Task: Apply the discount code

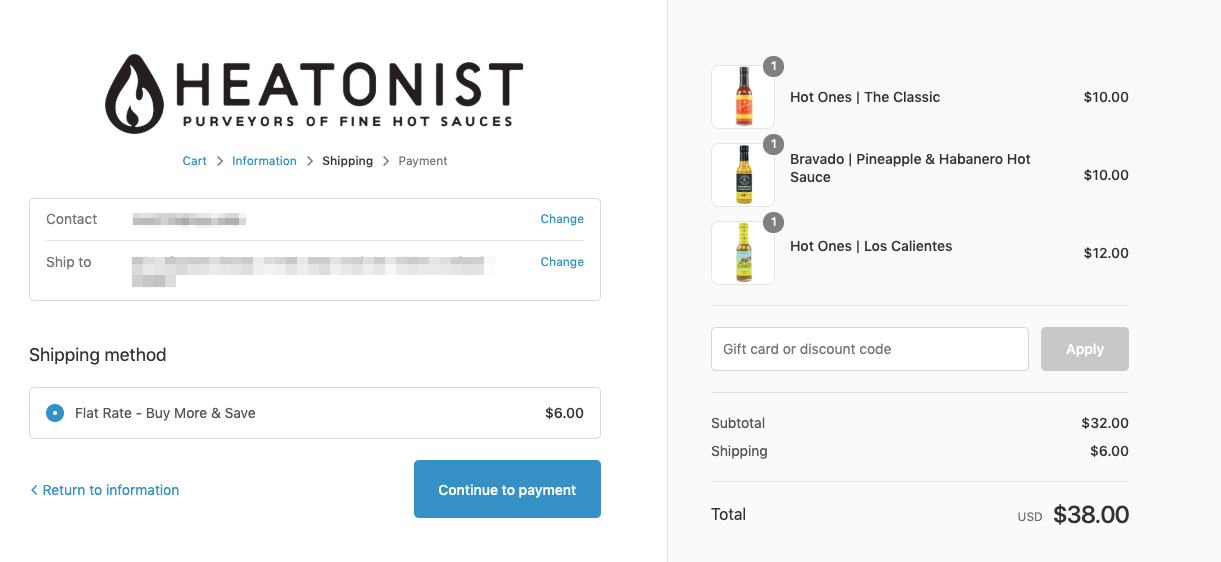Action: tap(1084, 349)
